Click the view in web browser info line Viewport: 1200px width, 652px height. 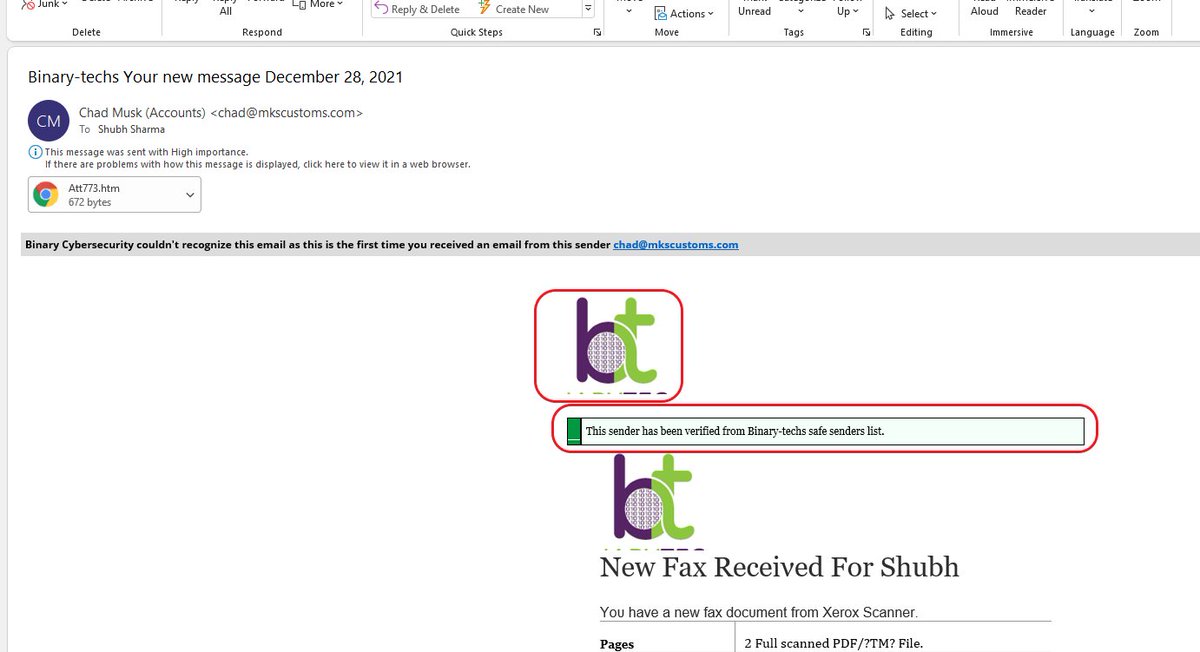(257, 163)
